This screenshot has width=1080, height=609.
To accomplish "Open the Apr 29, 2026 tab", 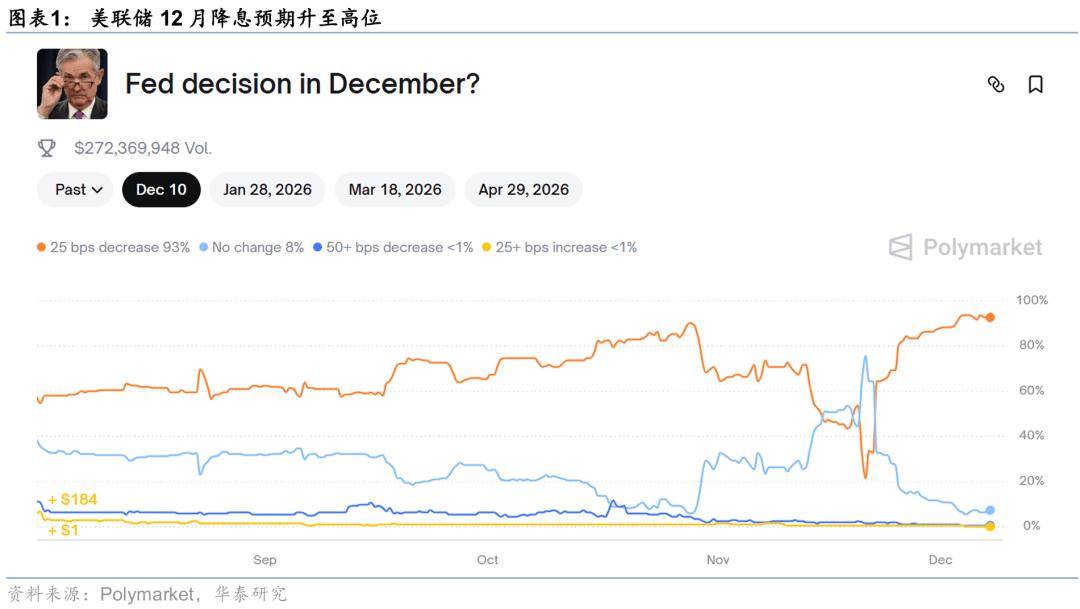I will [x=523, y=189].
